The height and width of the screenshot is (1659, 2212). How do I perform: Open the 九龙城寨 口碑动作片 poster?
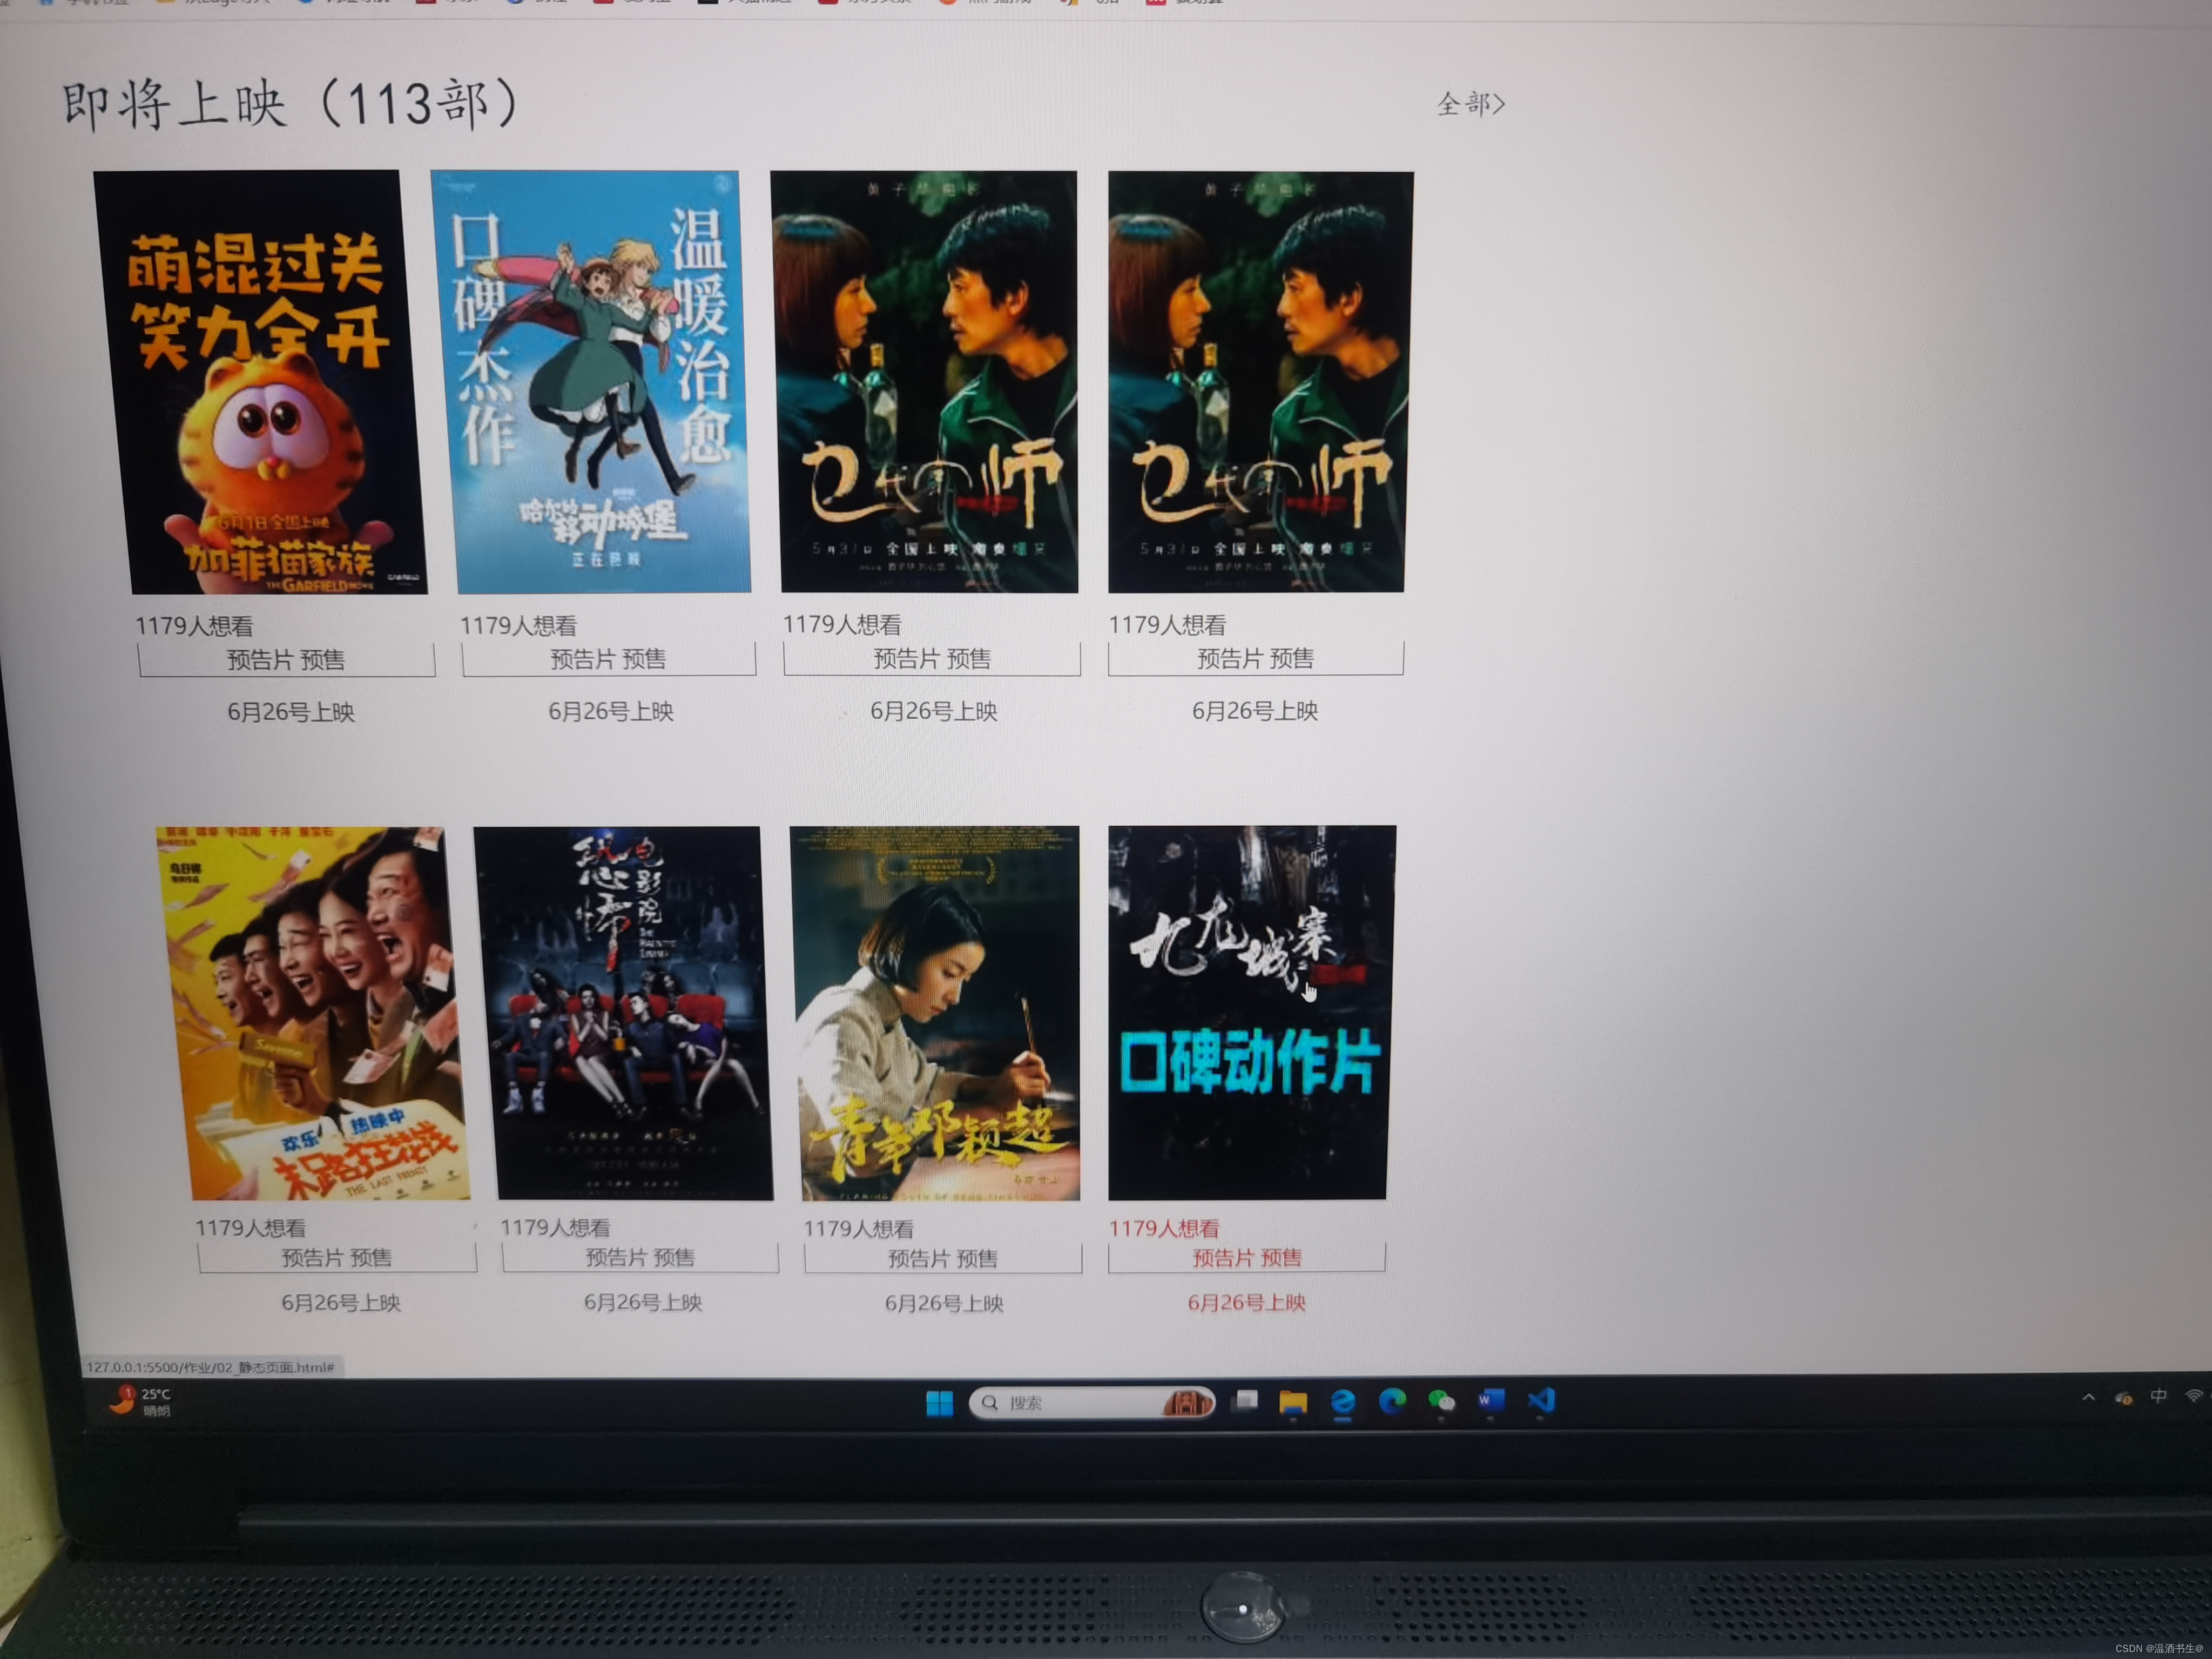pyautogui.click(x=1251, y=1012)
